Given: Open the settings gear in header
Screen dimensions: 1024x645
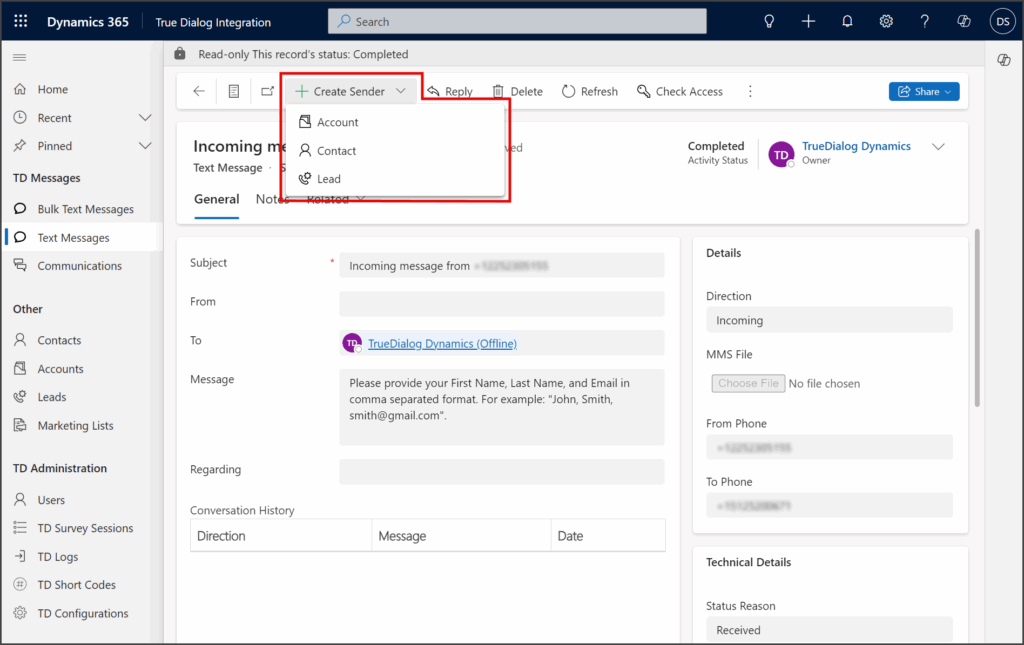Looking at the screenshot, I should (886, 22).
